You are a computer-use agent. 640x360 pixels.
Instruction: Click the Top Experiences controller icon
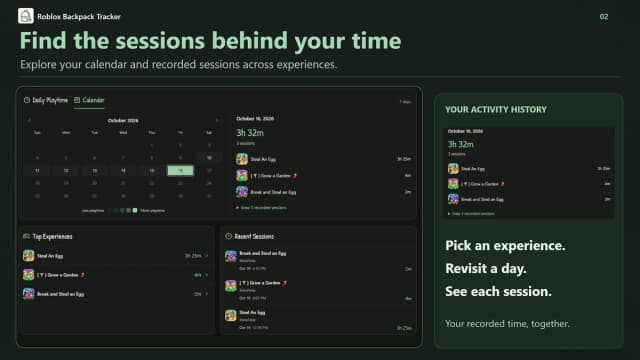click(27, 236)
